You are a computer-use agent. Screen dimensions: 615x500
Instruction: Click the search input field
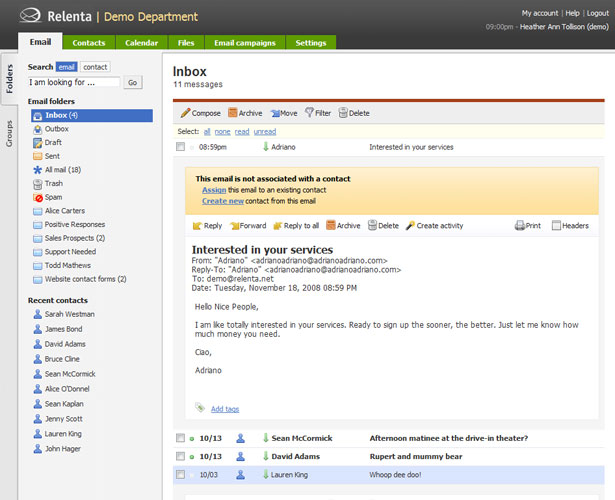(x=74, y=82)
